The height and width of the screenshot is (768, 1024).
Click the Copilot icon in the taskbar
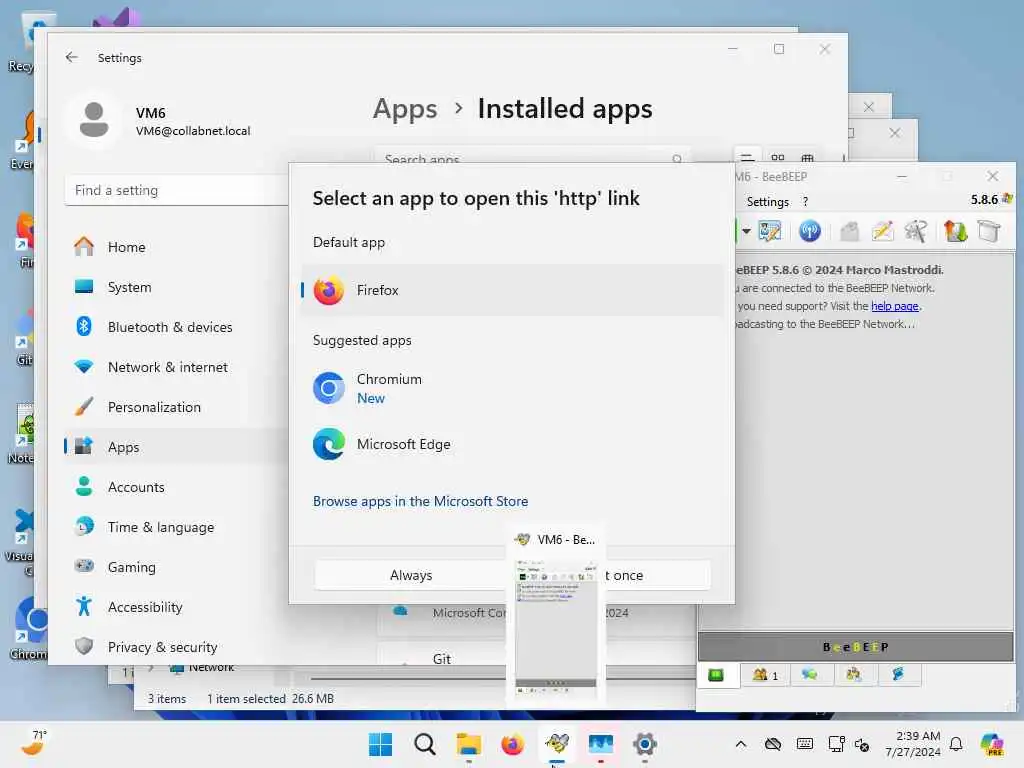point(992,744)
